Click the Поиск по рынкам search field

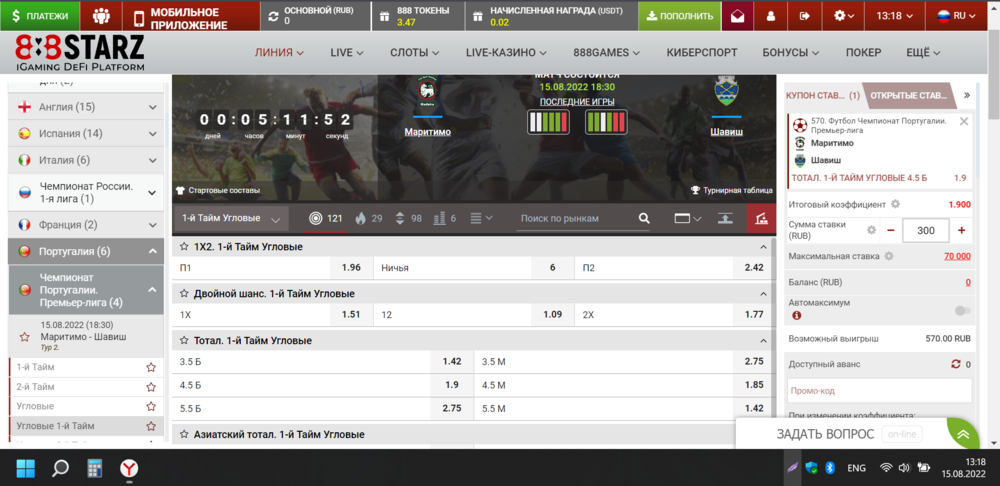(x=577, y=219)
